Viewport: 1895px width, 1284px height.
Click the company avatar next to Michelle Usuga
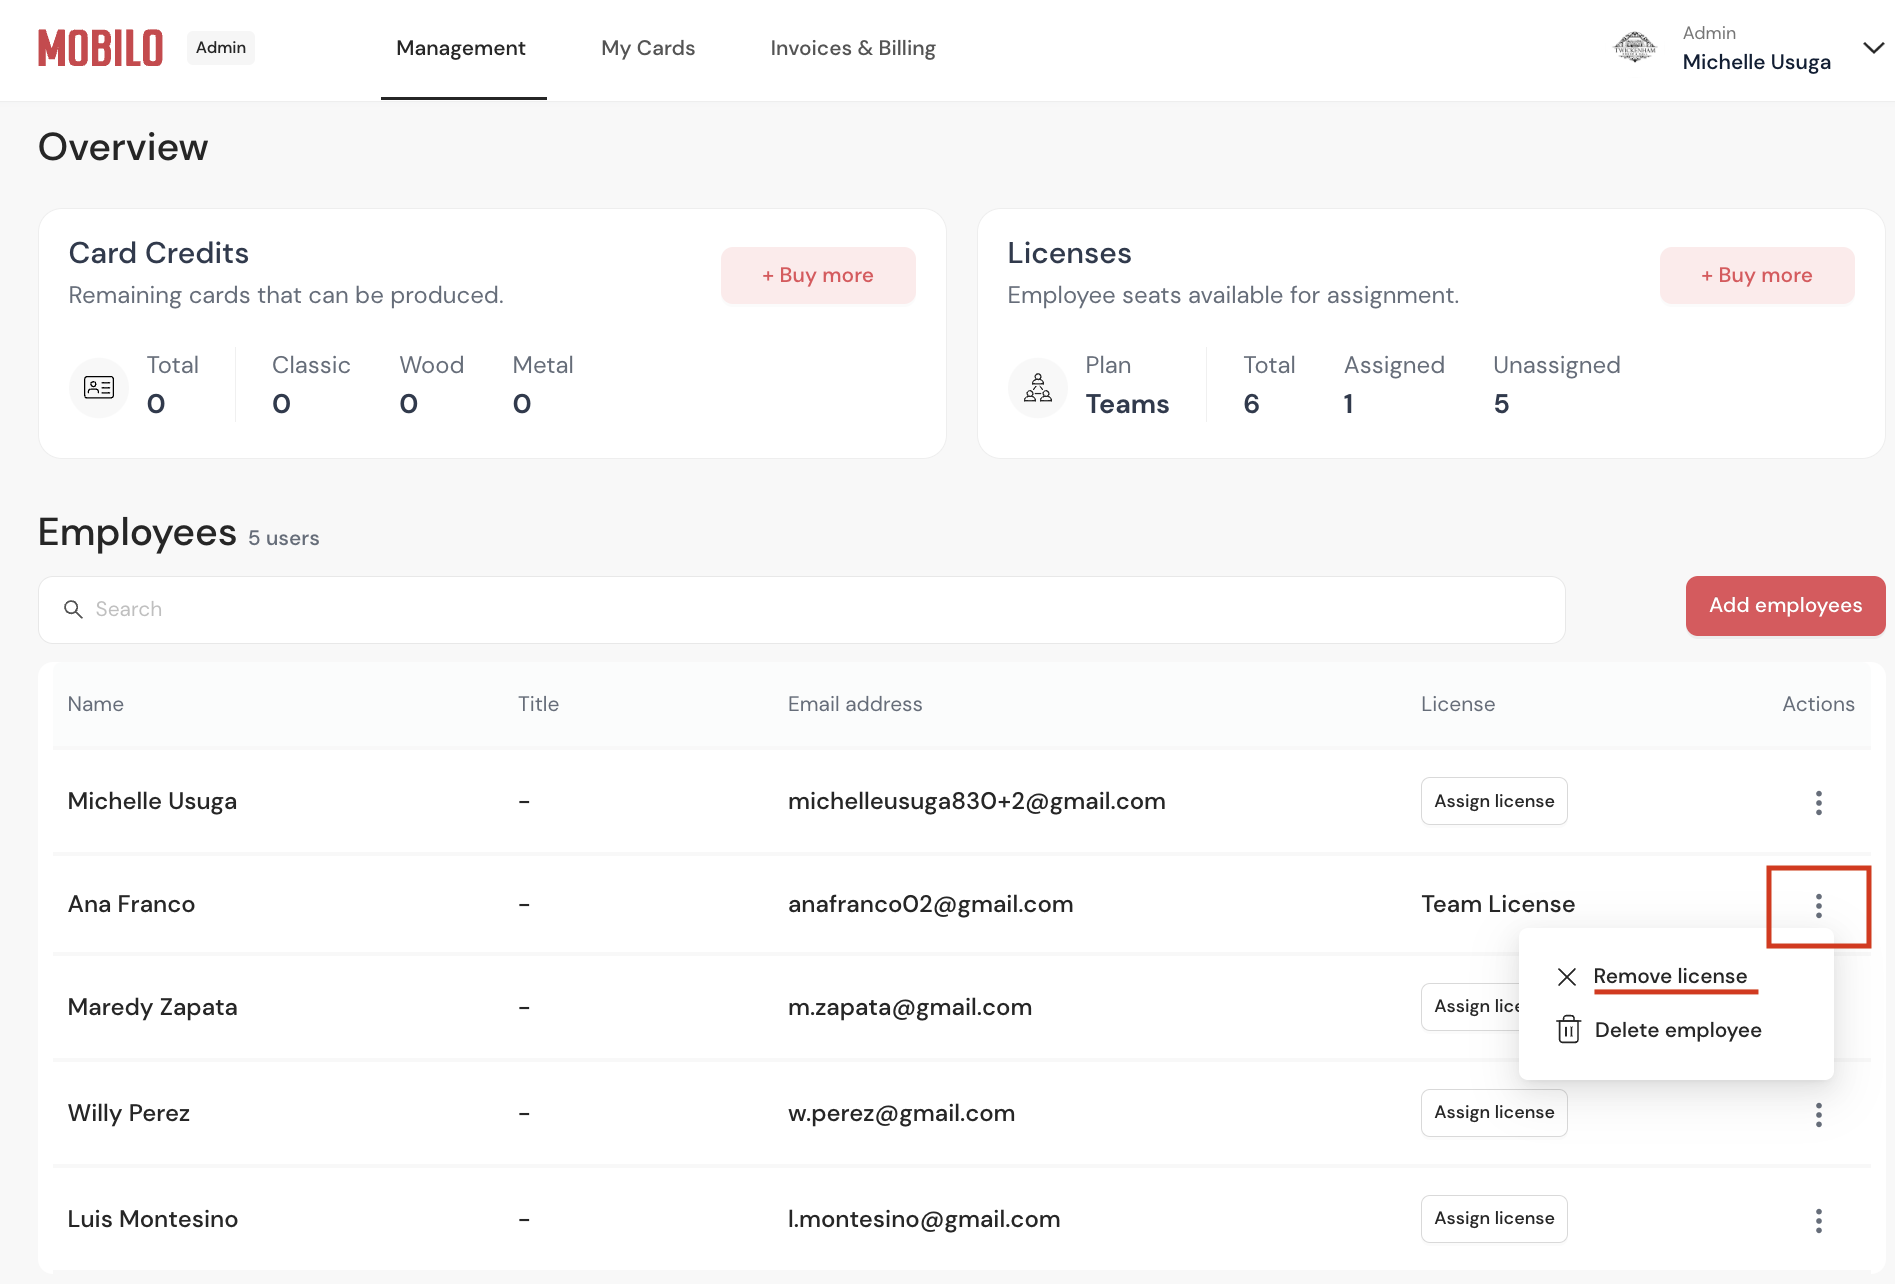(1635, 48)
